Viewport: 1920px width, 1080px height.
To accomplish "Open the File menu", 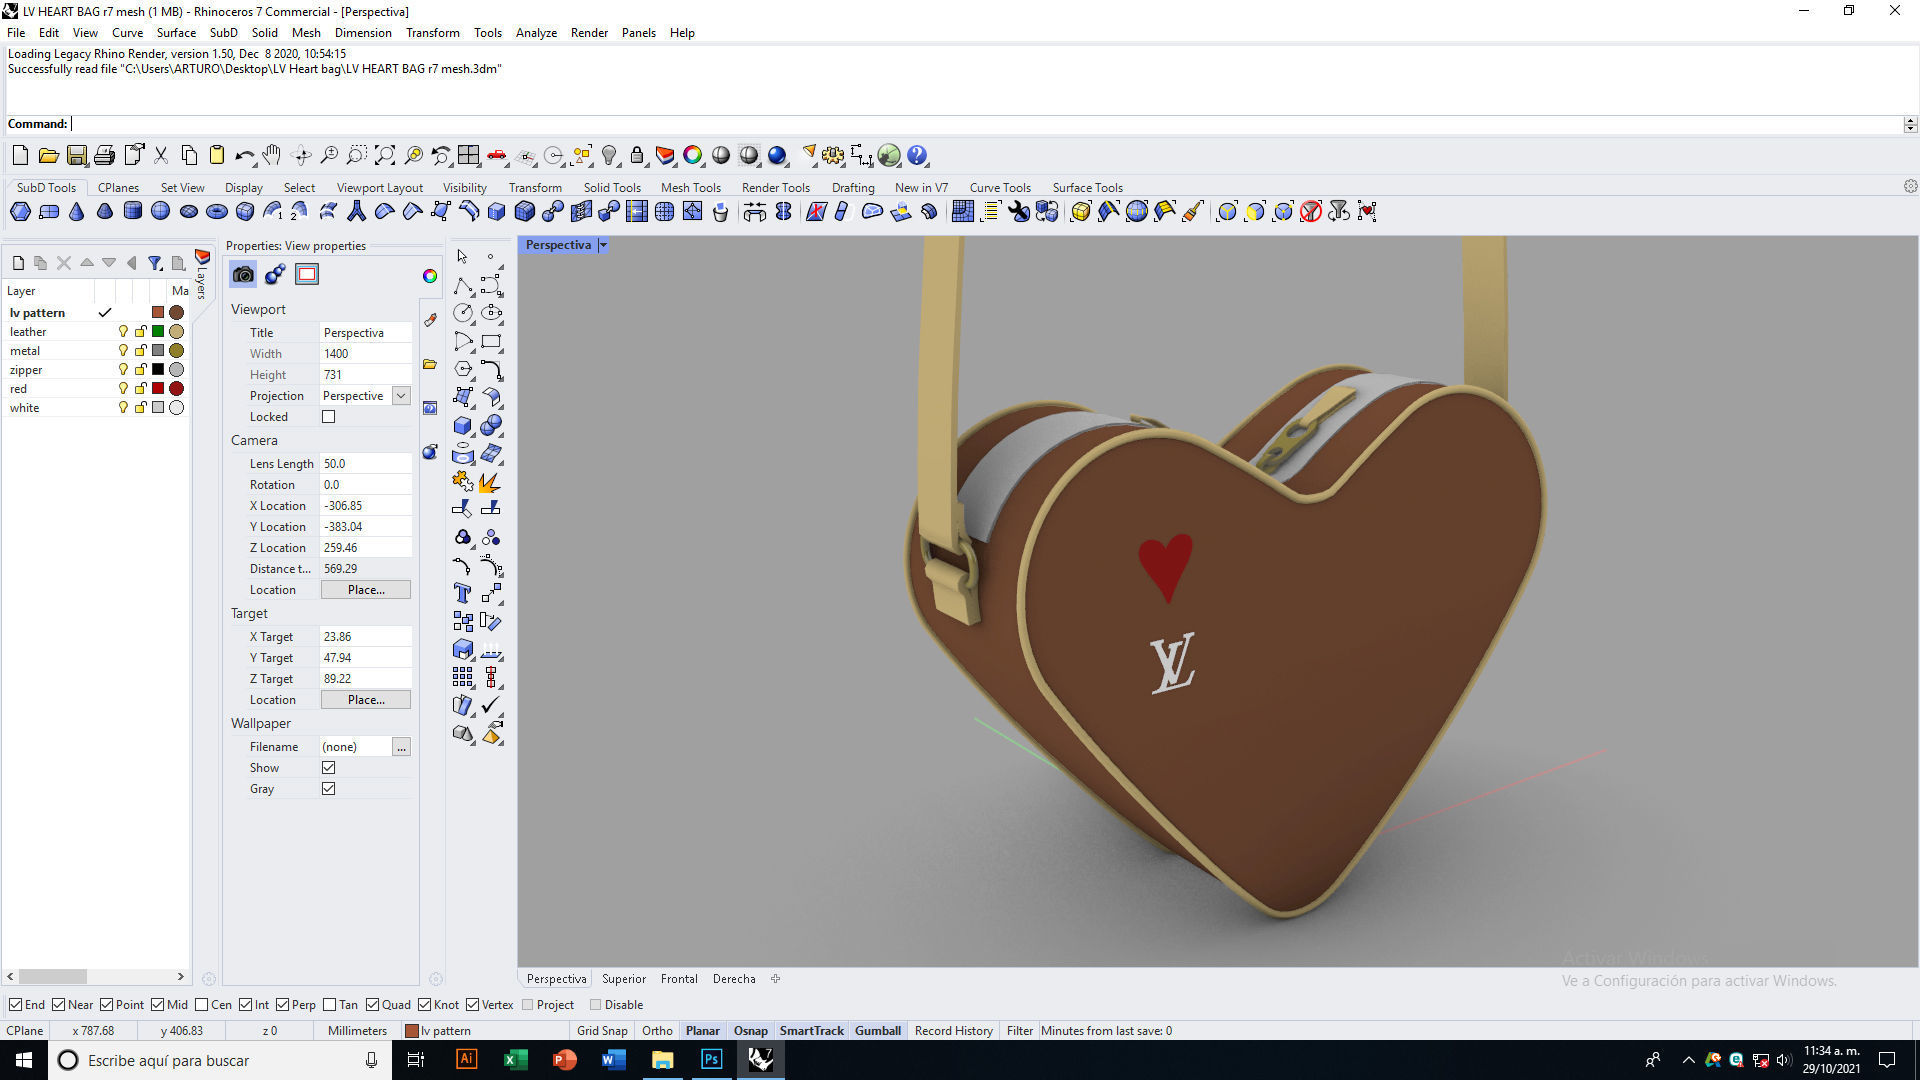I will click(16, 33).
